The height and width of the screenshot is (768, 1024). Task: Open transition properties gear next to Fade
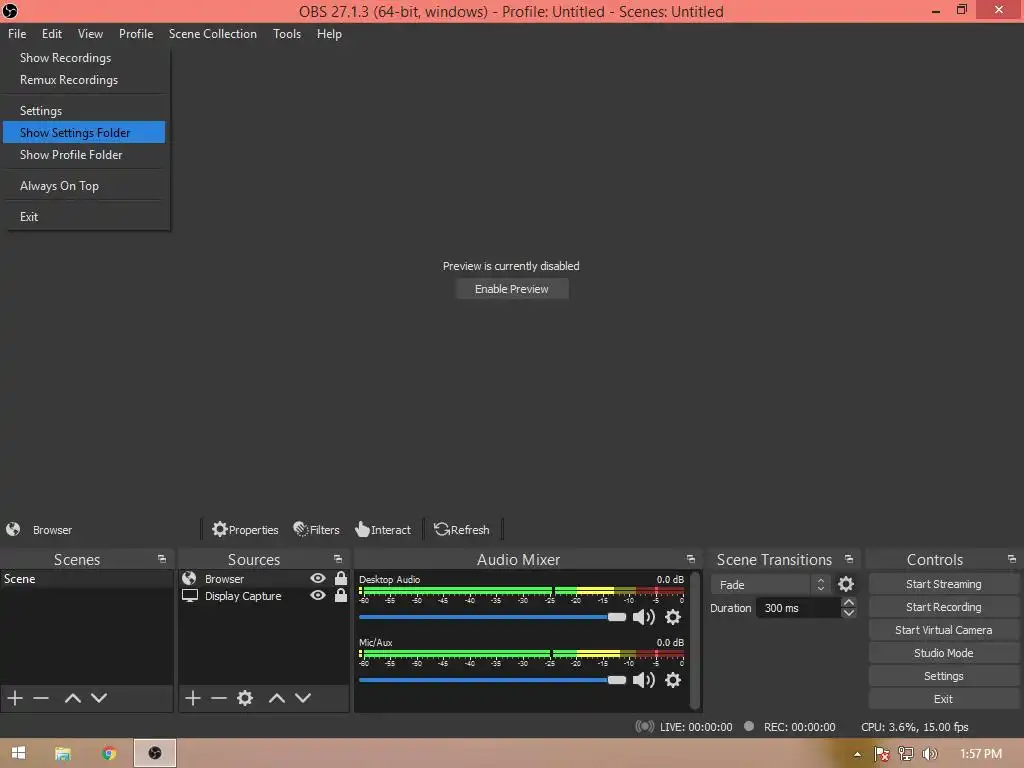pyautogui.click(x=846, y=584)
